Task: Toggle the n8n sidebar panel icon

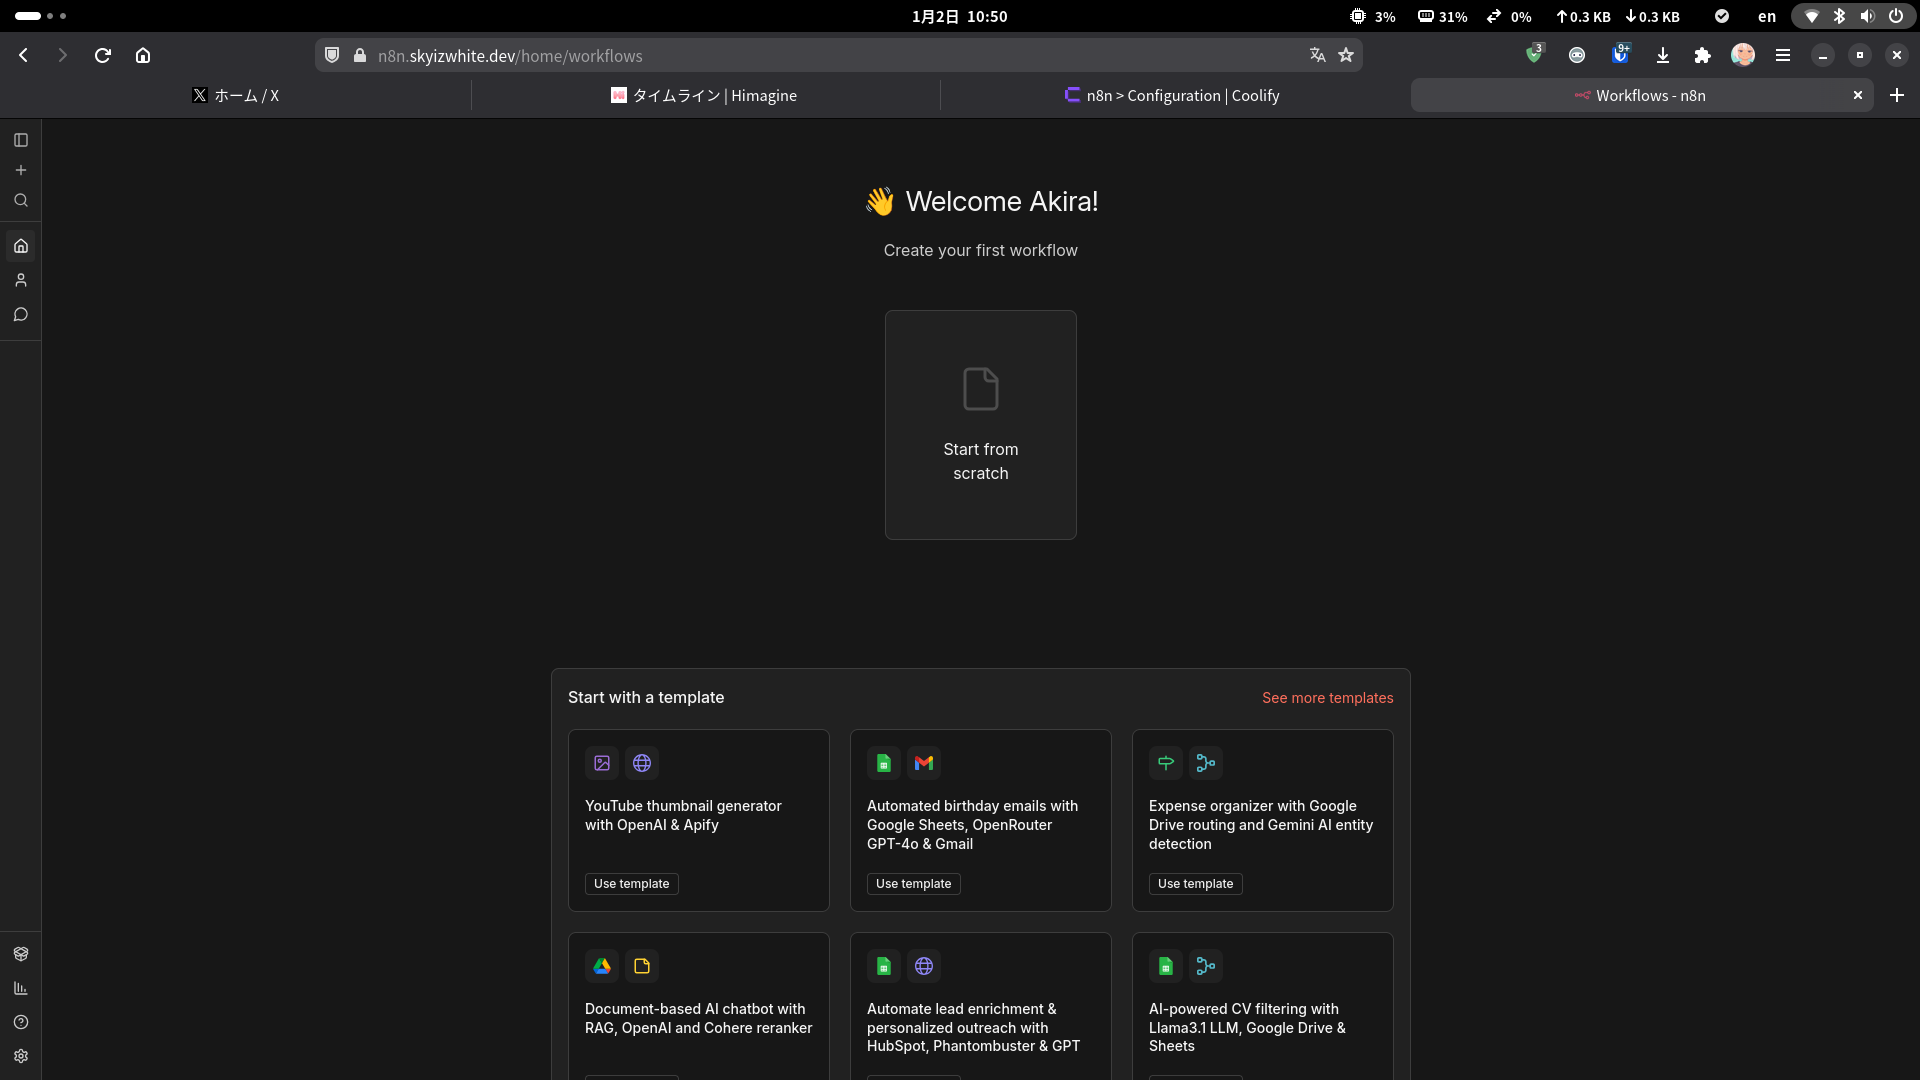Action: point(21,140)
